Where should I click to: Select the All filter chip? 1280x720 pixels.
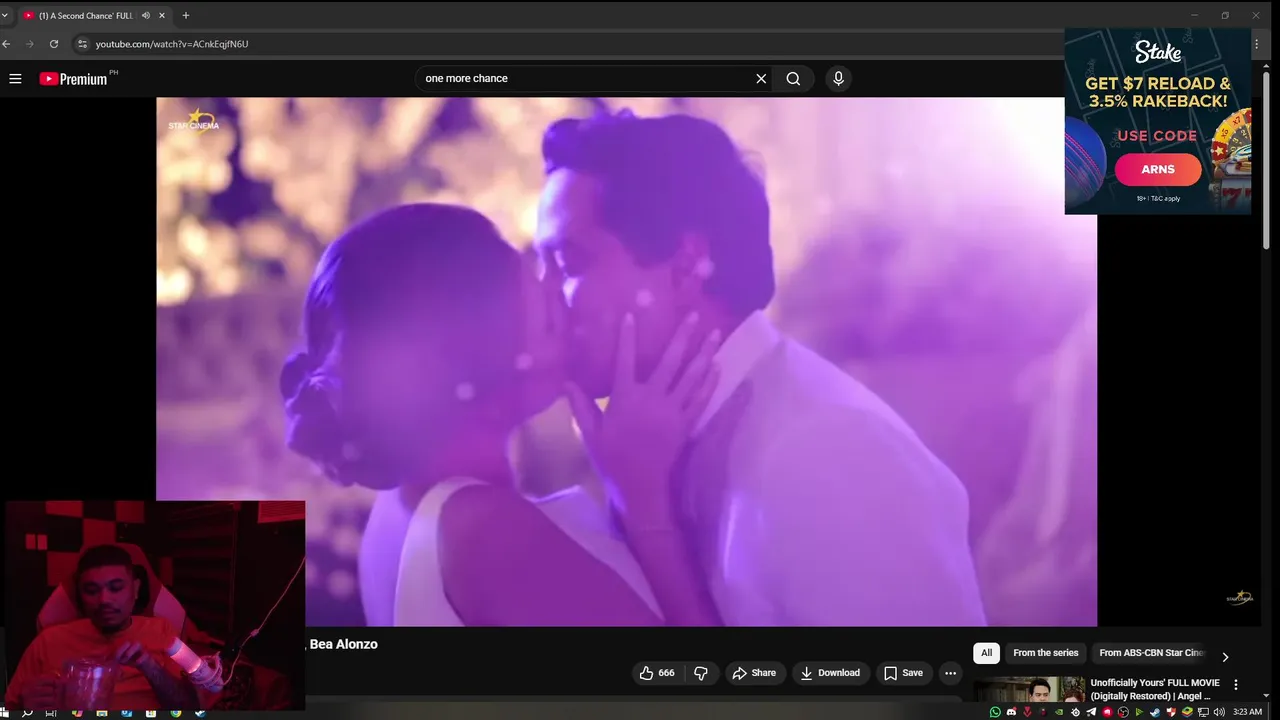click(986, 653)
